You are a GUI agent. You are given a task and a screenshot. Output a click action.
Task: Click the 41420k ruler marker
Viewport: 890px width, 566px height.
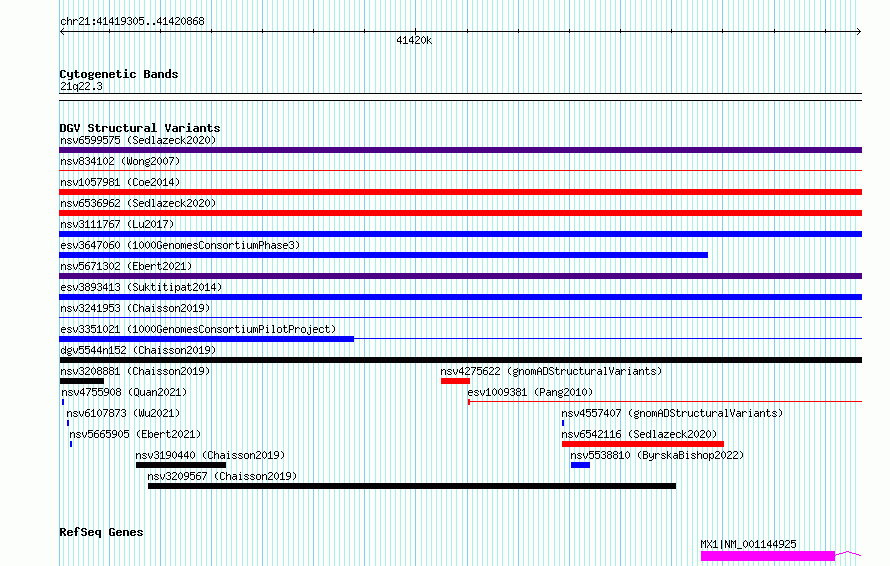414,40
